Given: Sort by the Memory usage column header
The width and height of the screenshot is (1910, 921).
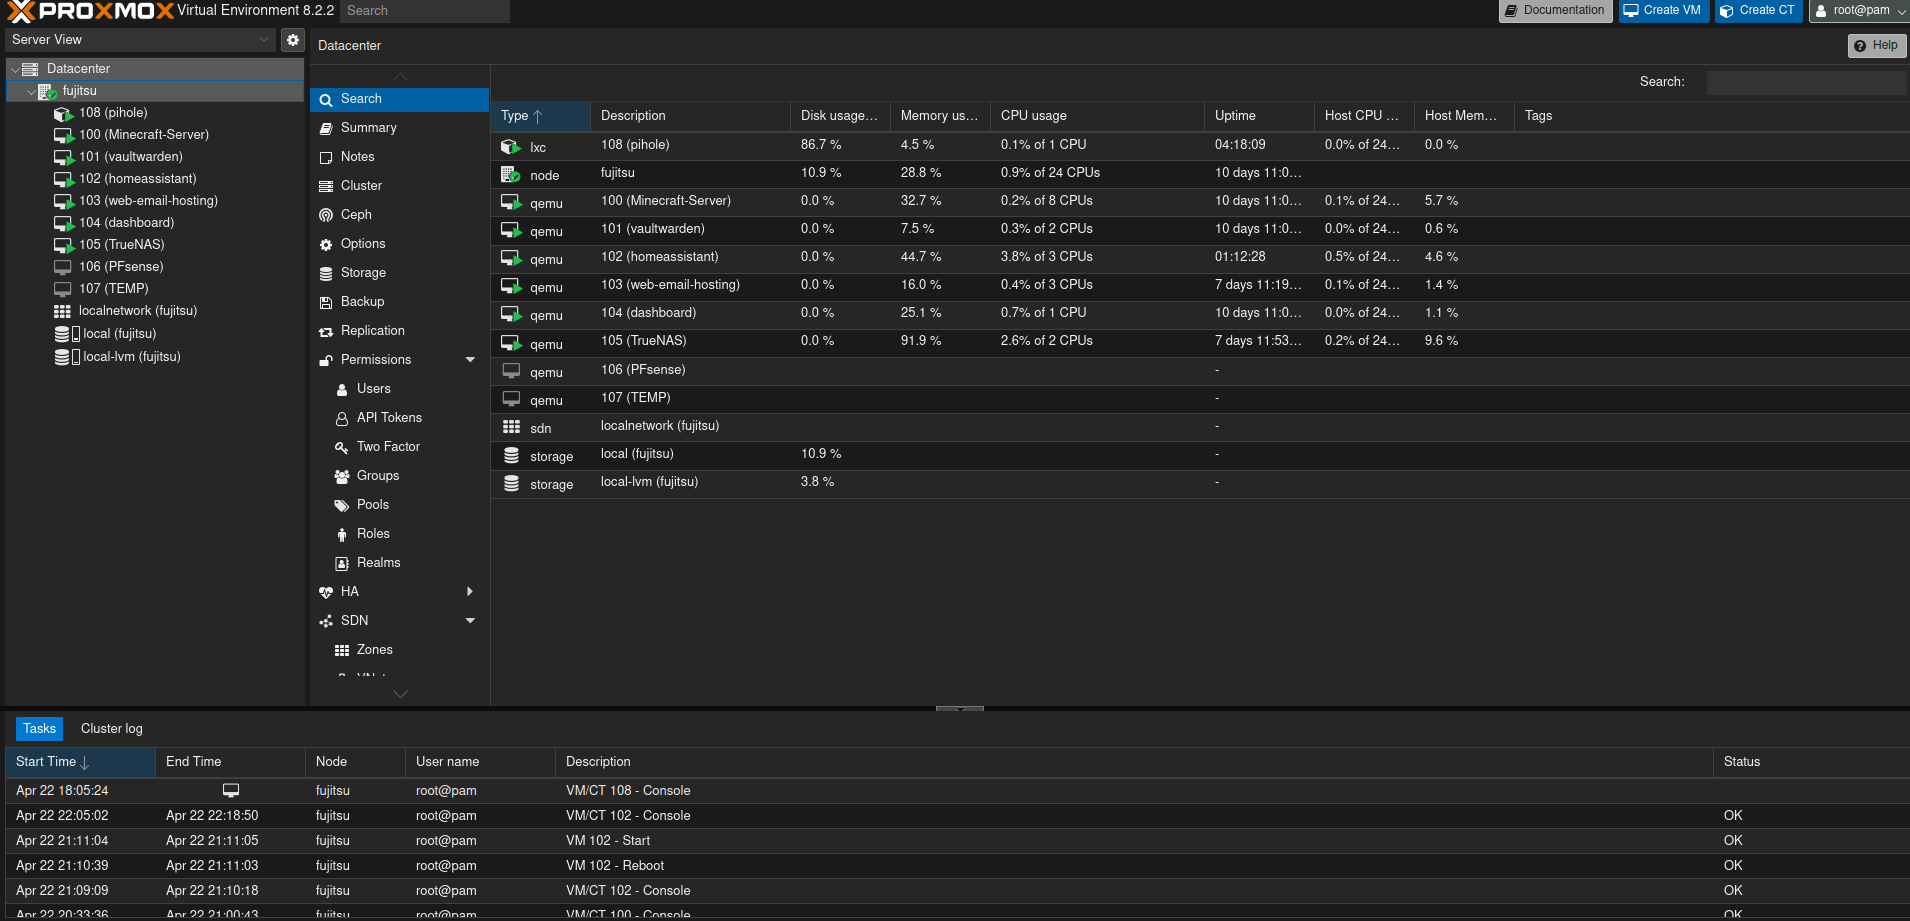Looking at the screenshot, I should pos(940,116).
